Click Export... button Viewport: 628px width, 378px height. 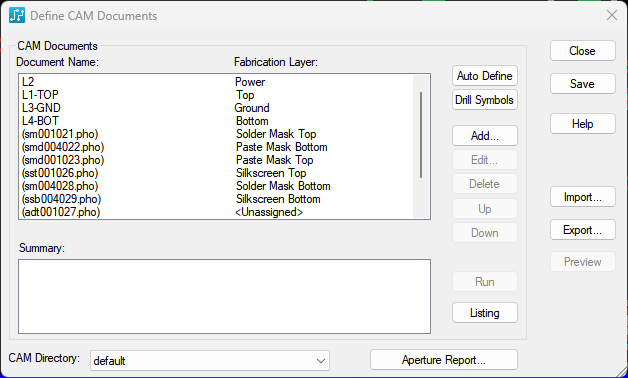(582, 230)
